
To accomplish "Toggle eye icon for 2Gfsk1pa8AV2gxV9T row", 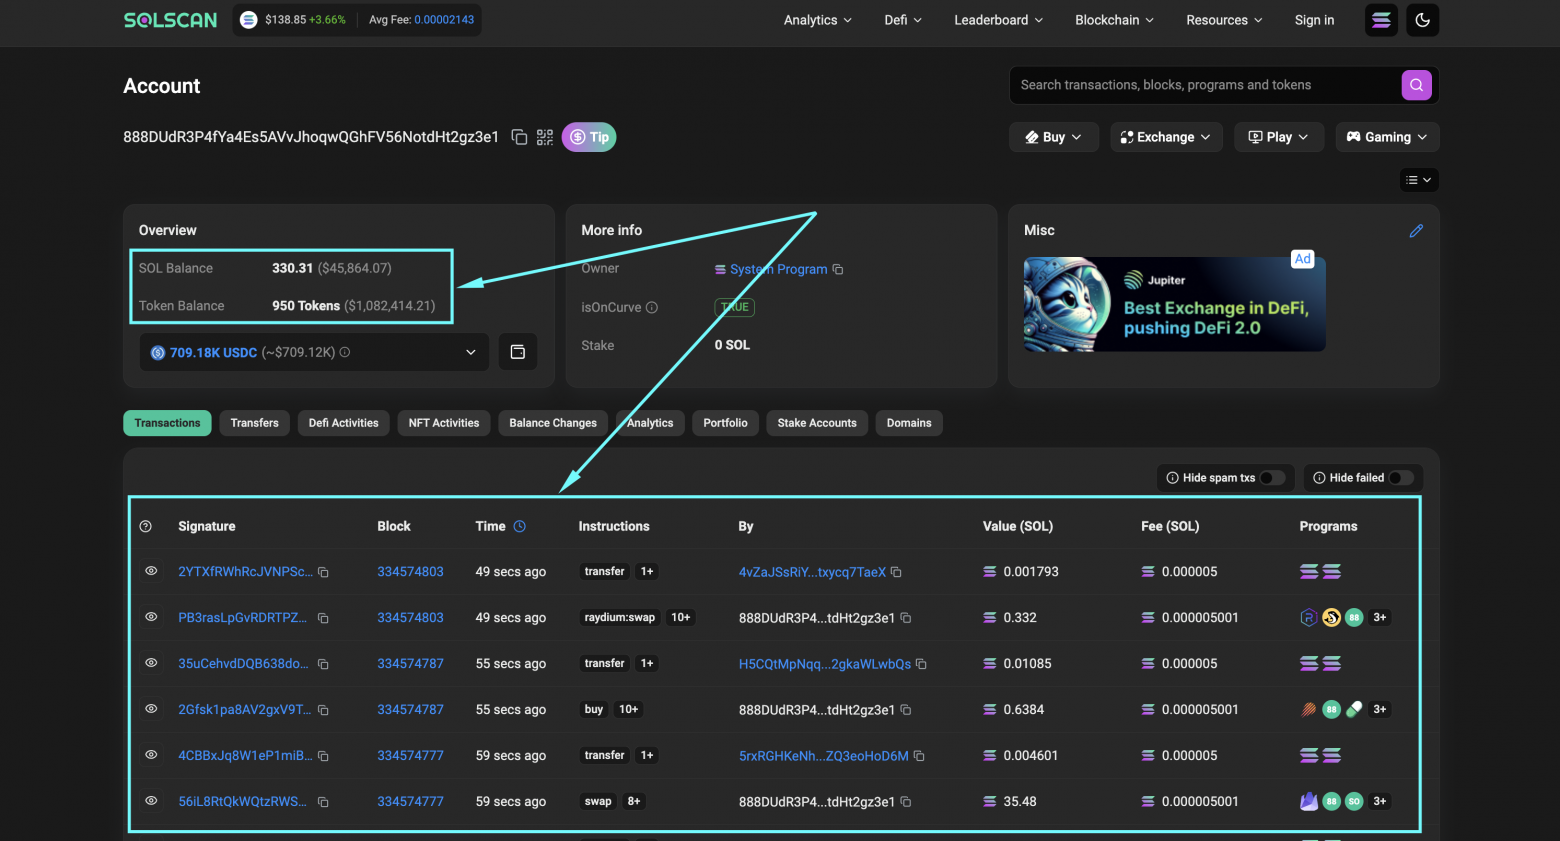I will coord(151,709).
